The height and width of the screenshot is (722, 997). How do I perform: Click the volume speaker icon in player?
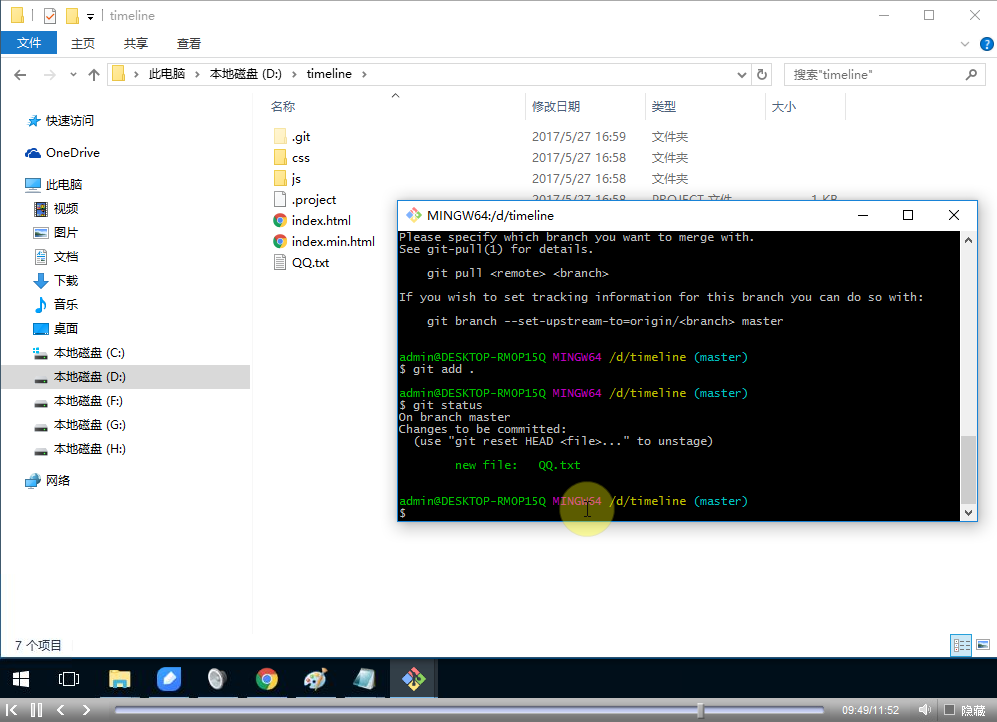coord(926,710)
